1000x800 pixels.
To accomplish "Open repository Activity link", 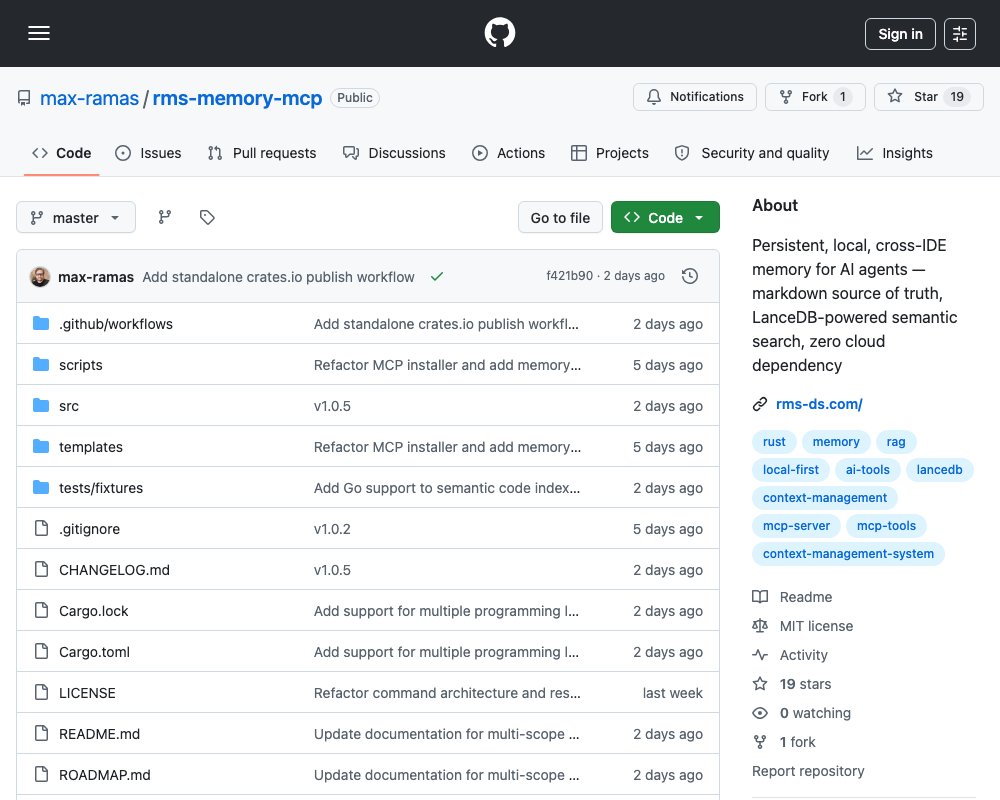I will coord(790,655).
